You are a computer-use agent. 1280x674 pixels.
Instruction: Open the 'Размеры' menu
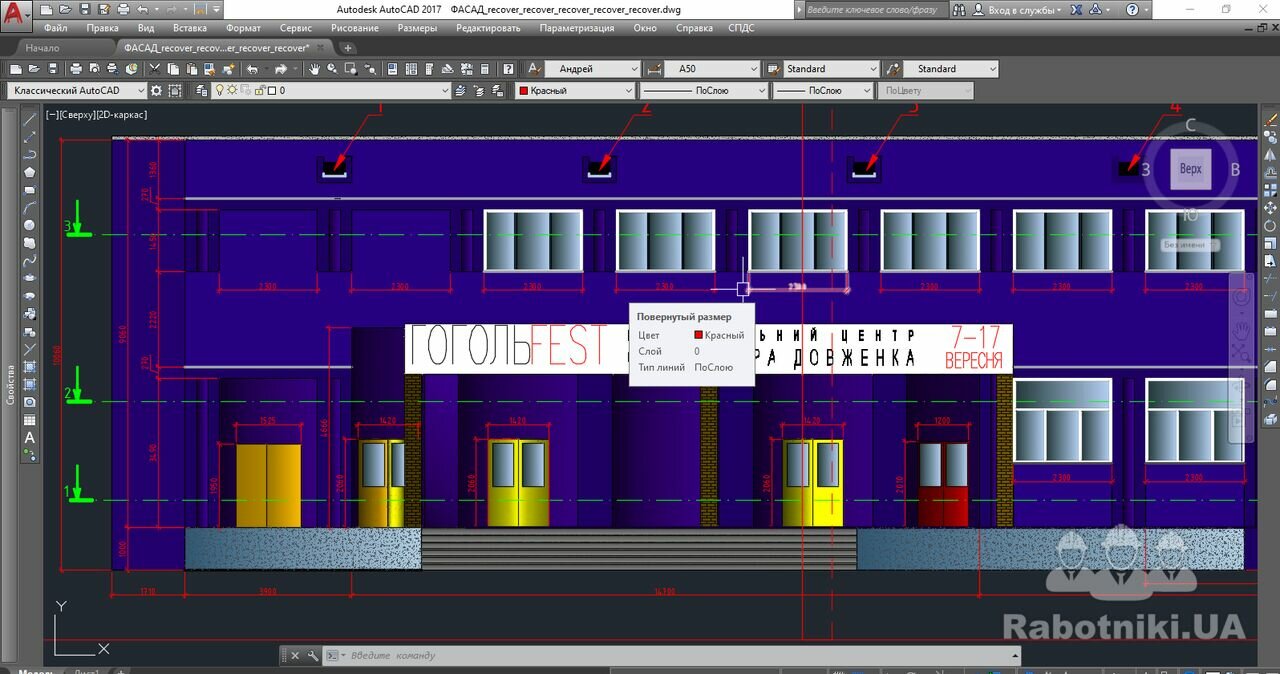(x=417, y=28)
